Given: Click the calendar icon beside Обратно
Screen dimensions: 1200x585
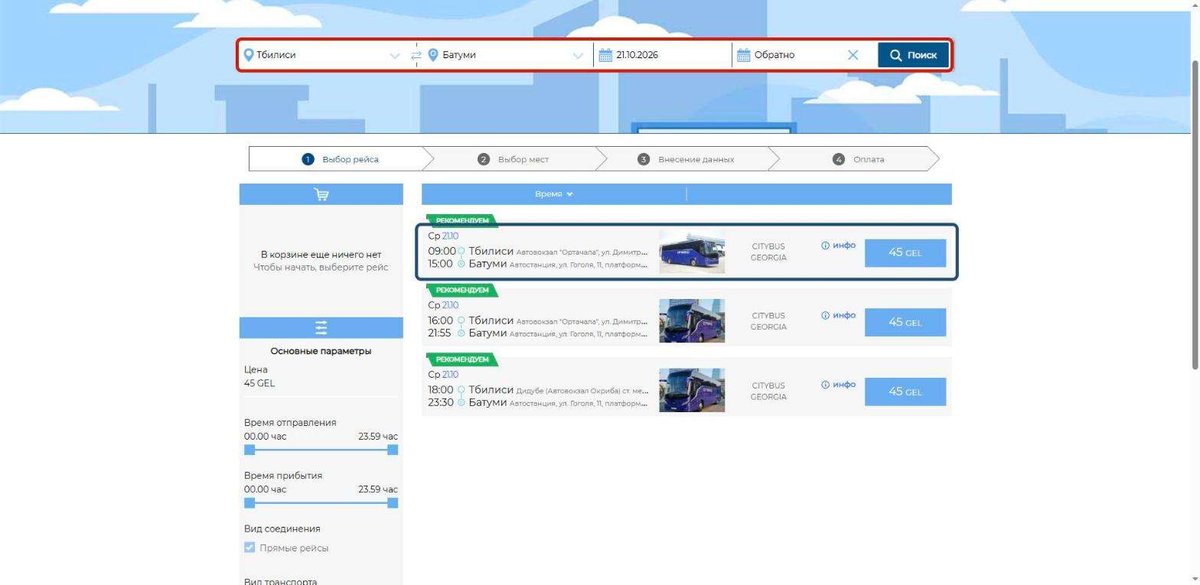Looking at the screenshot, I should coord(743,55).
